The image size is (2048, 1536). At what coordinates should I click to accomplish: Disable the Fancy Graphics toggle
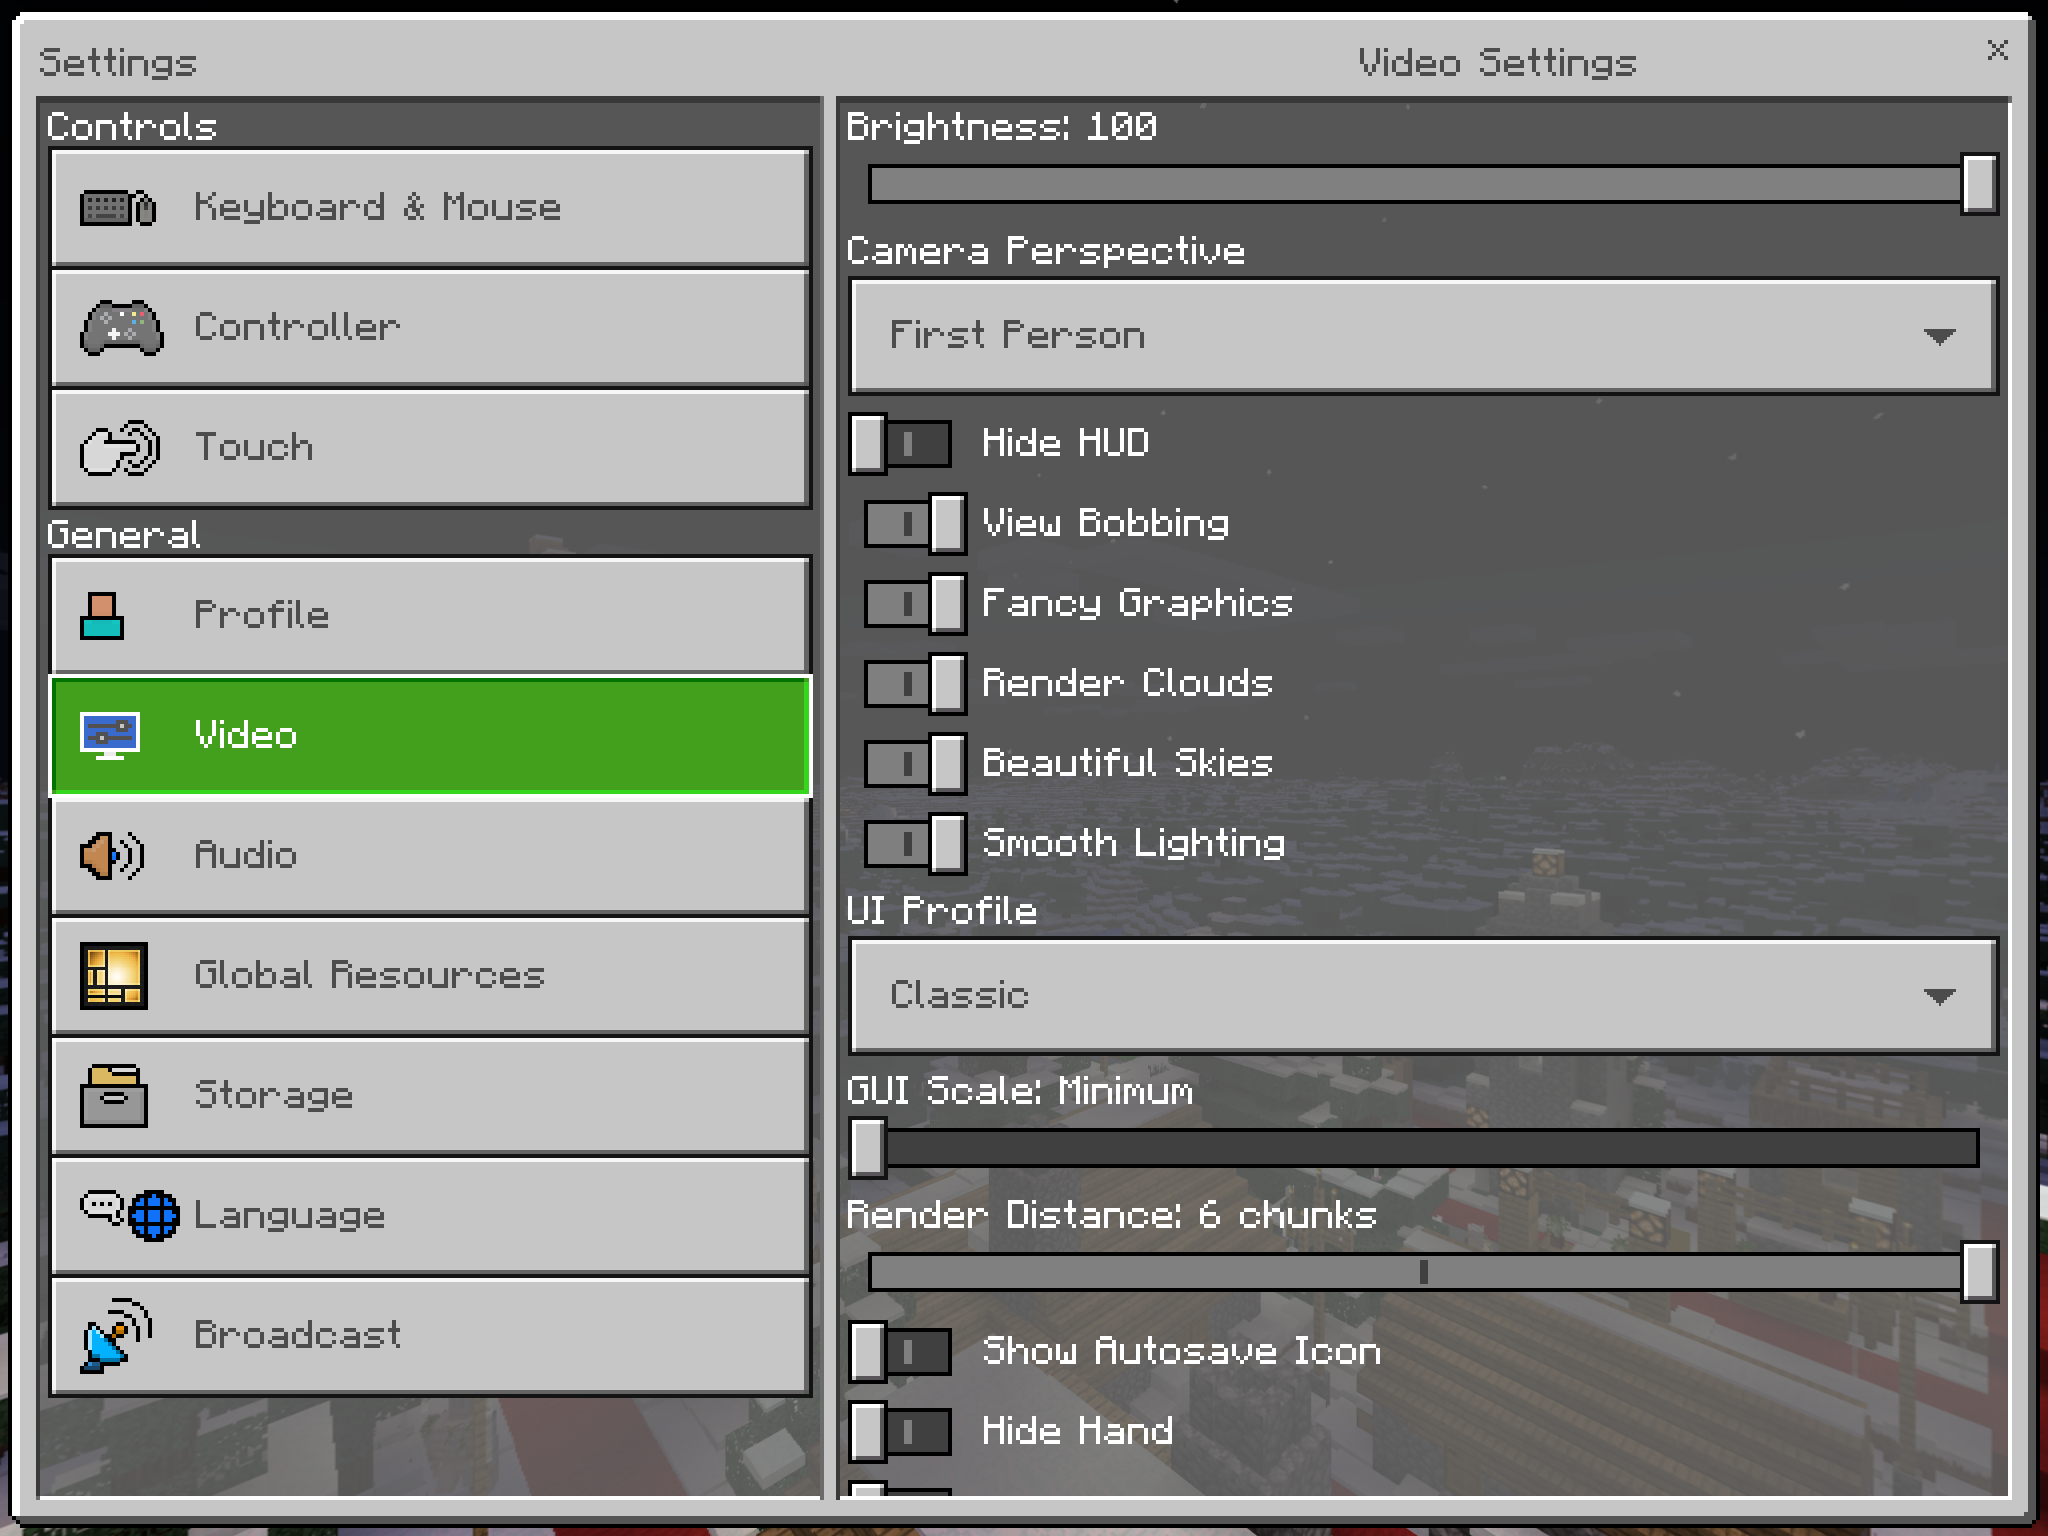tap(915, 603)
